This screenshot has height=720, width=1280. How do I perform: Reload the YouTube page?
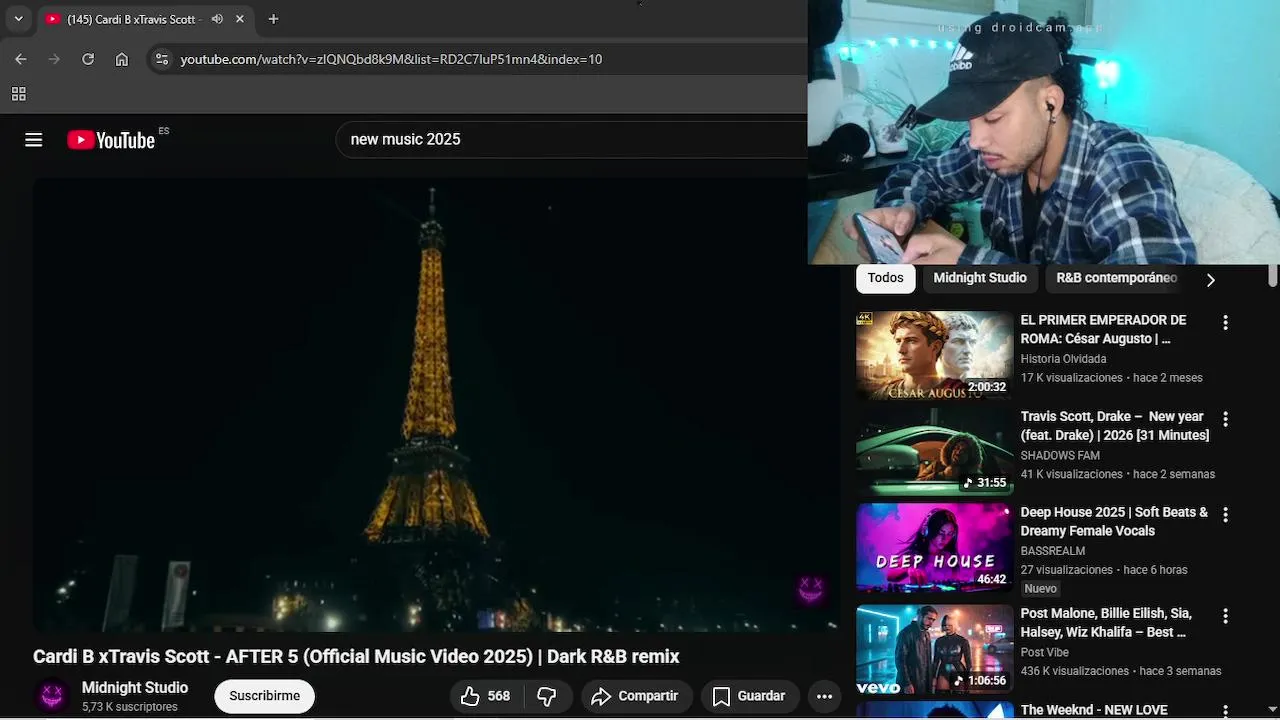(88, 59)
